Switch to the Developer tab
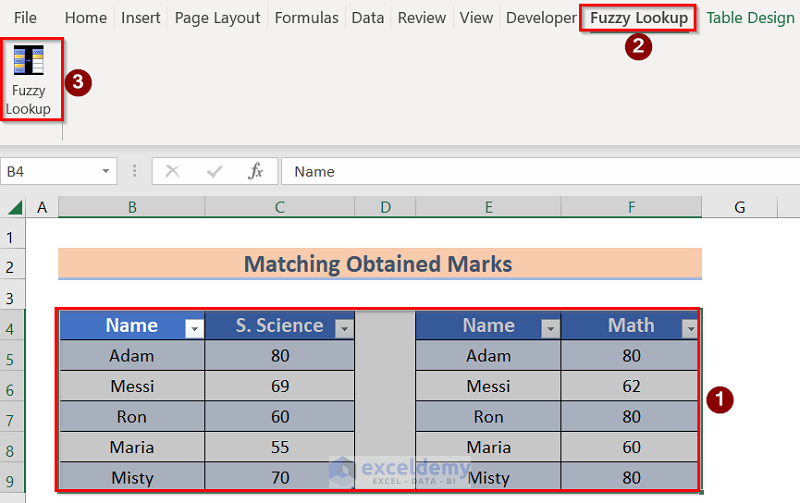 [x=541, y=18]
